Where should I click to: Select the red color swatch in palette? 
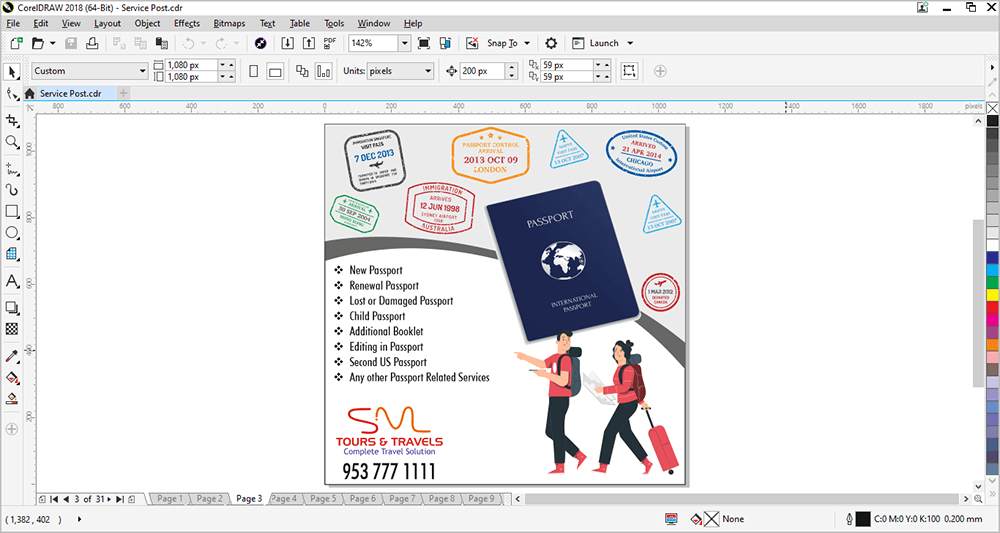(992, 308)
